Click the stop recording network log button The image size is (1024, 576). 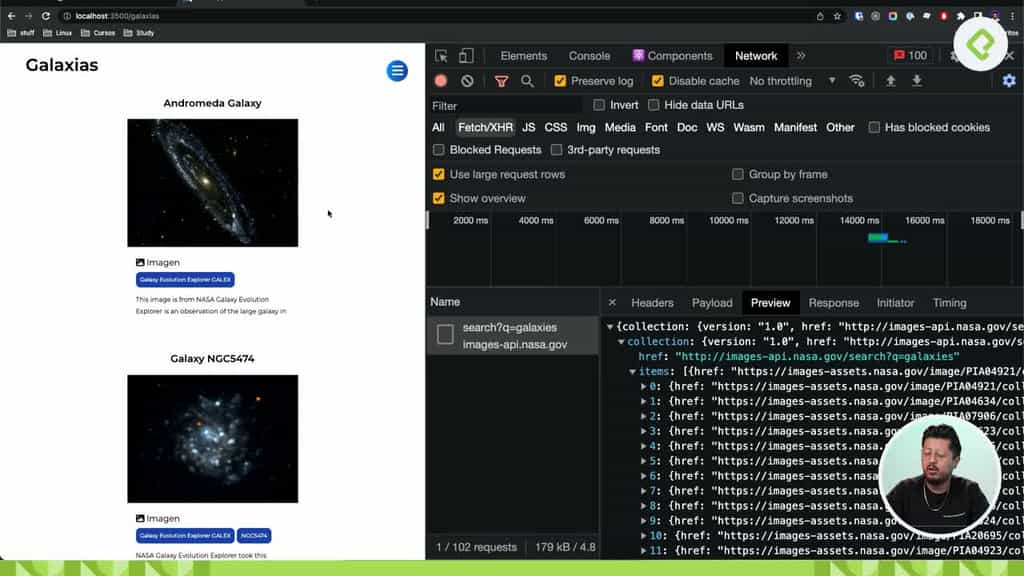click(440, 80)
